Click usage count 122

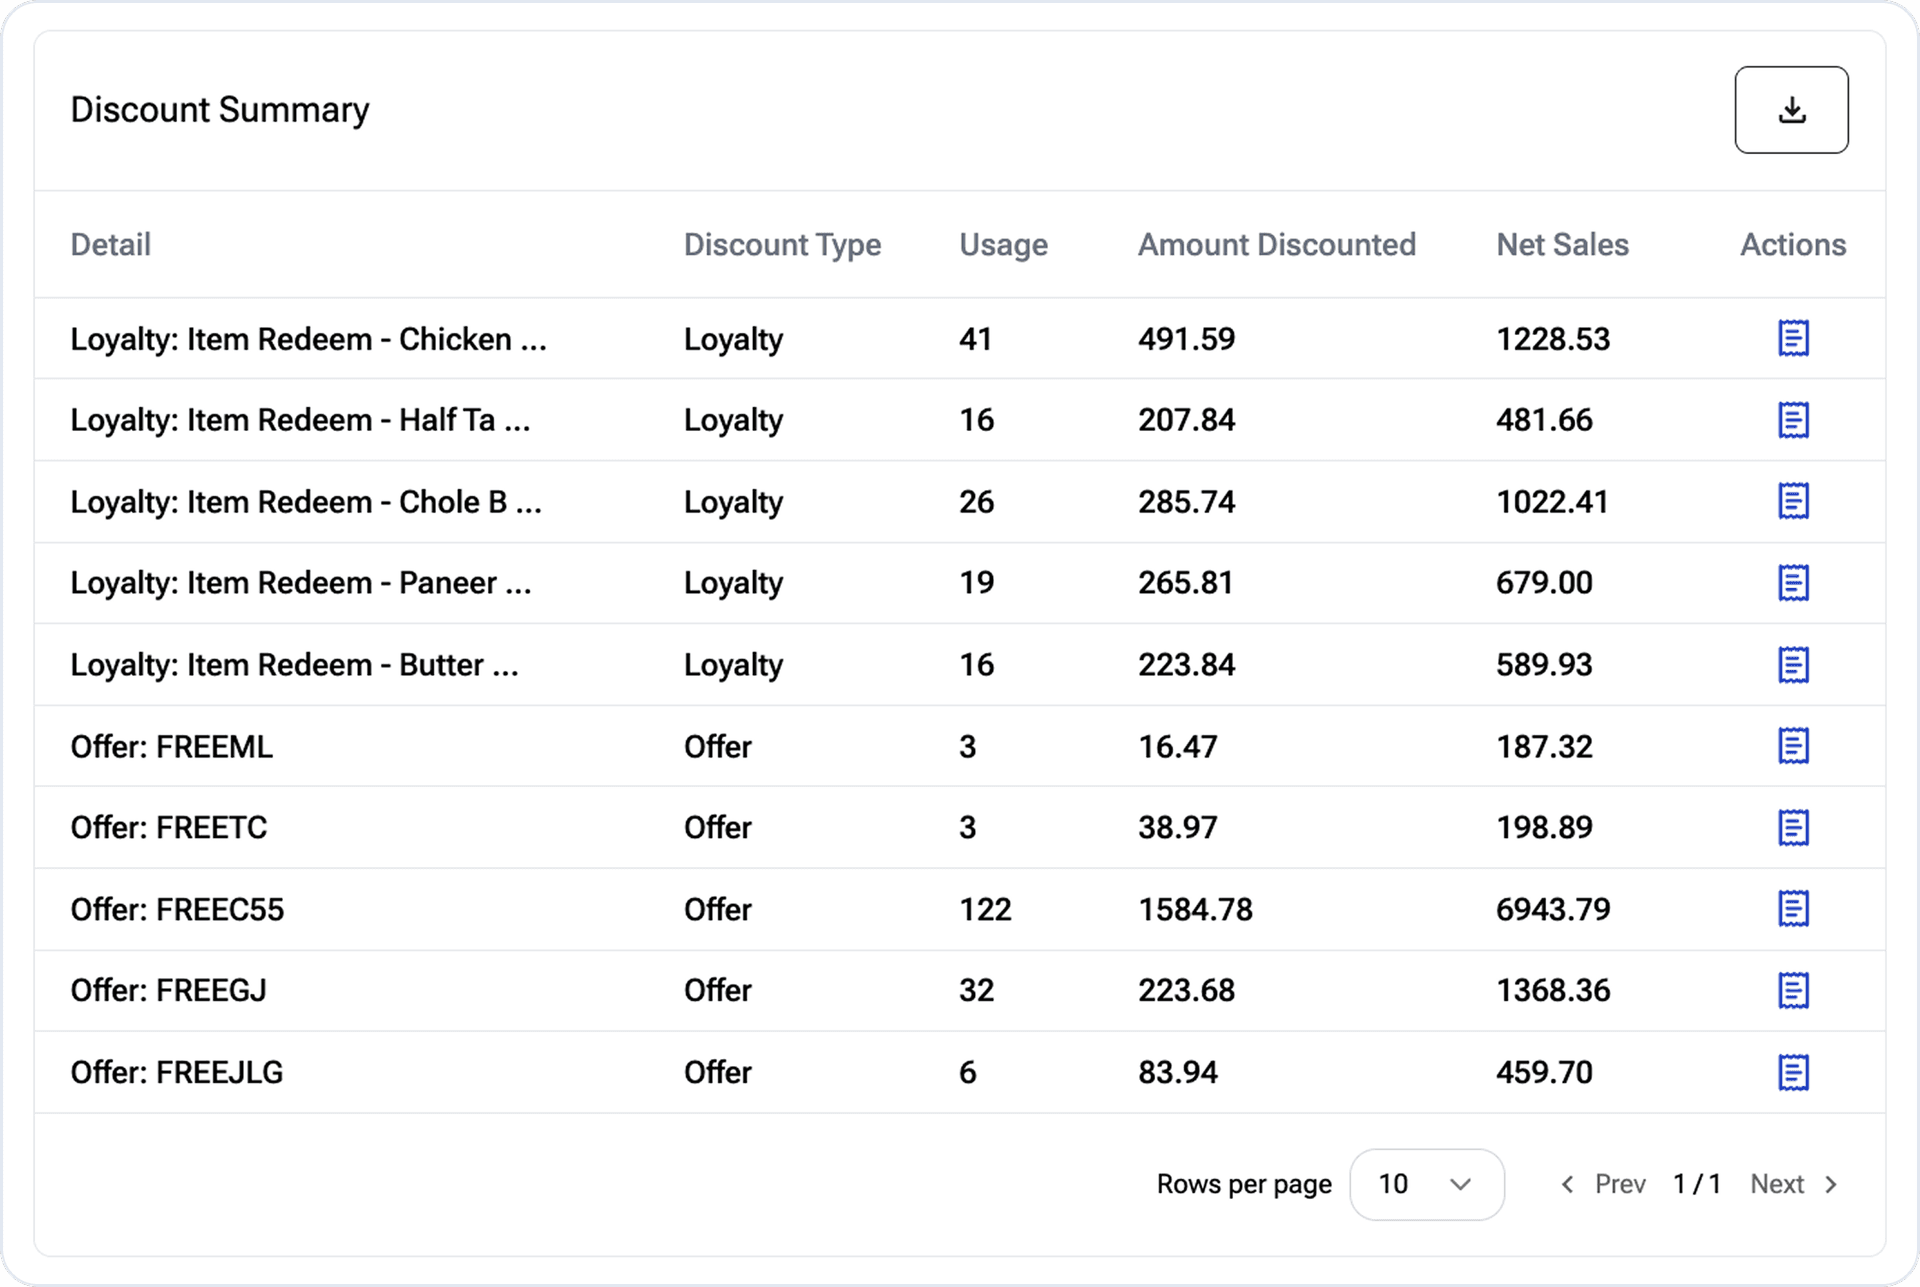(985, 910)
